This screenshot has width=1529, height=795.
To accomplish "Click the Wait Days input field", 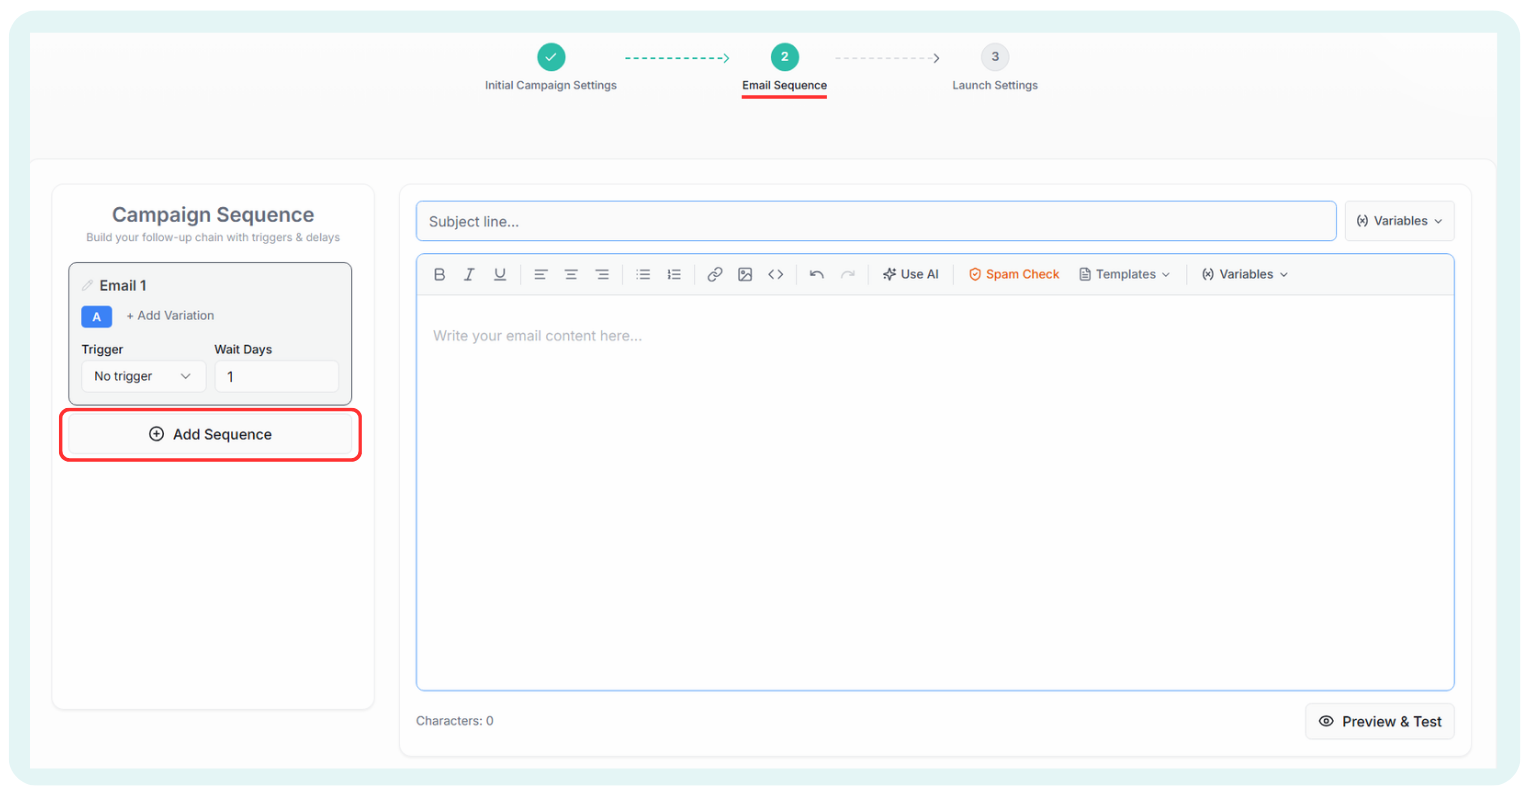I will pos(277,376).
